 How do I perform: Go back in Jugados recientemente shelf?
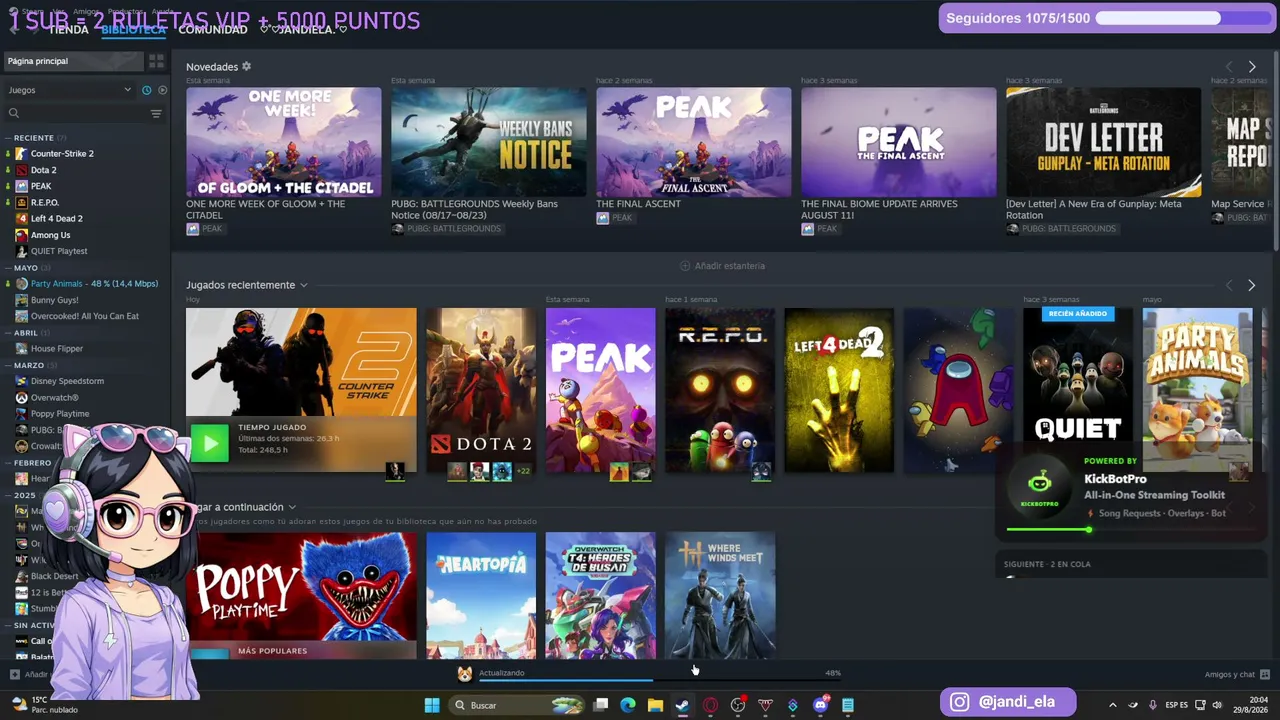tap(1229, 285)
